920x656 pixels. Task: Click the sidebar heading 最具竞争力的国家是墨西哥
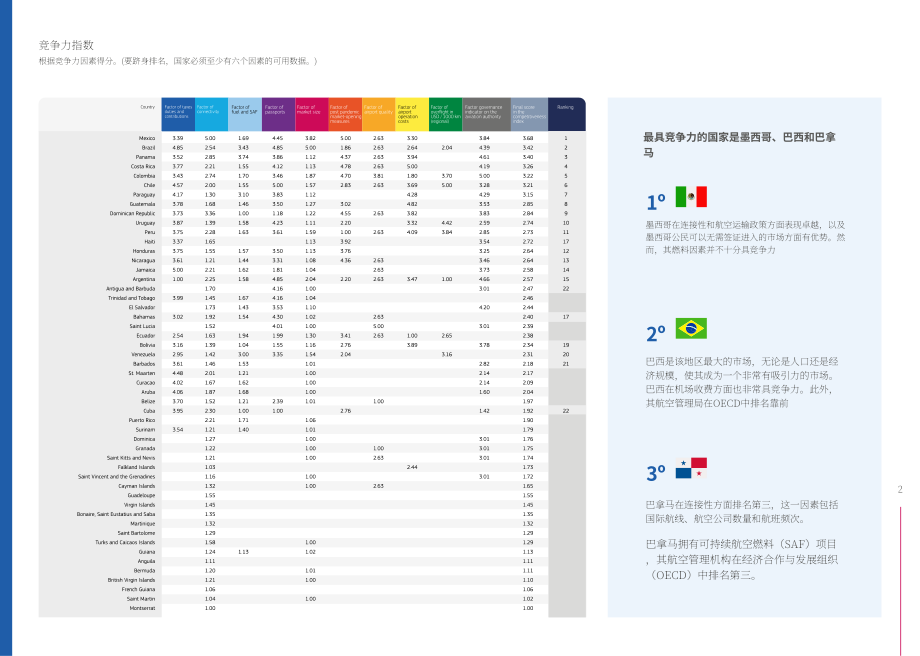pos(739,144)
